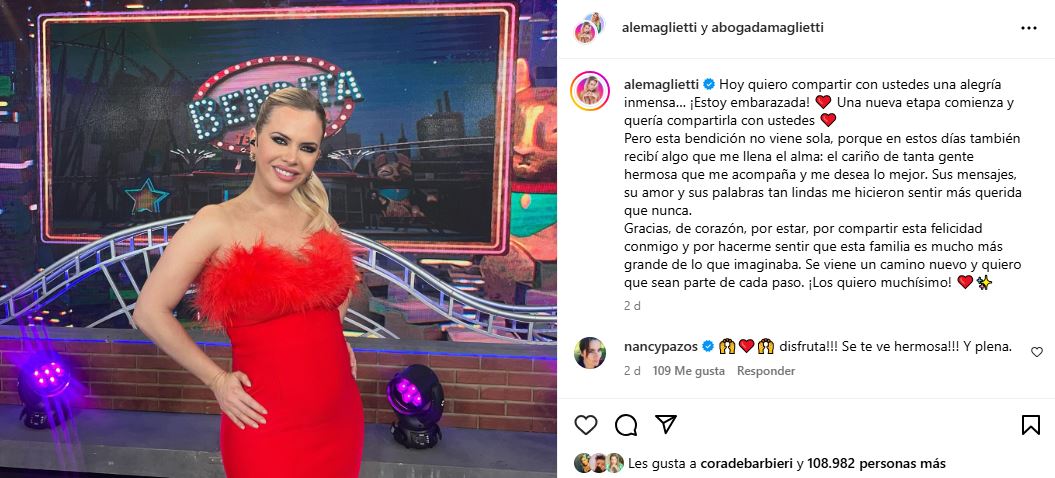1055x478 pixels.
Task: Open comments with the speech bubble icon
Action: pyautogui.click(x=626, y=425)
